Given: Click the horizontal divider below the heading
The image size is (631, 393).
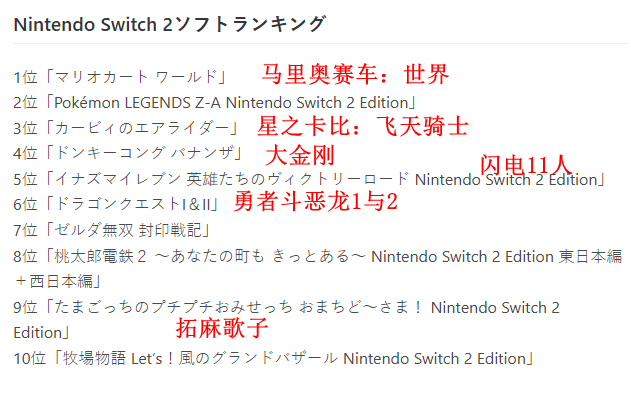Looking at the screenshot, I should (321, 43).
